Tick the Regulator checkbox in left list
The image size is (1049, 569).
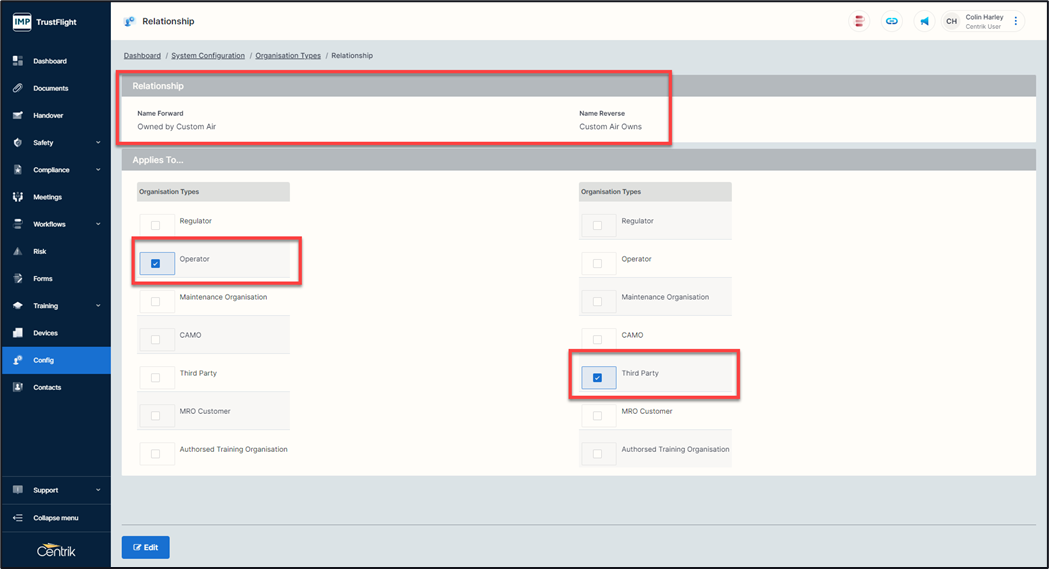pos(155,226)
